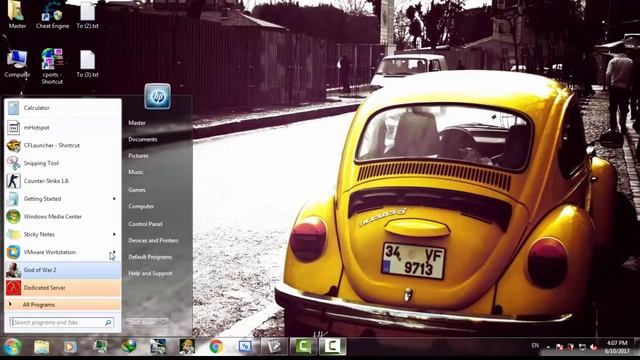Expand the Sticky Notes jump list arrow

[114, 234]
